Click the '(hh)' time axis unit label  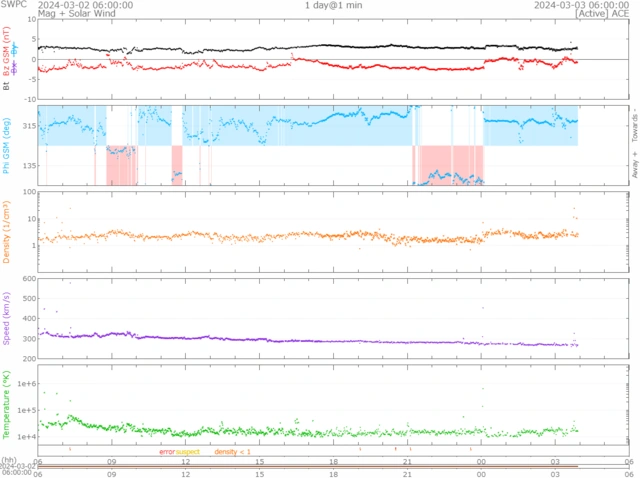pyautogui.click(x=8, y=460)
